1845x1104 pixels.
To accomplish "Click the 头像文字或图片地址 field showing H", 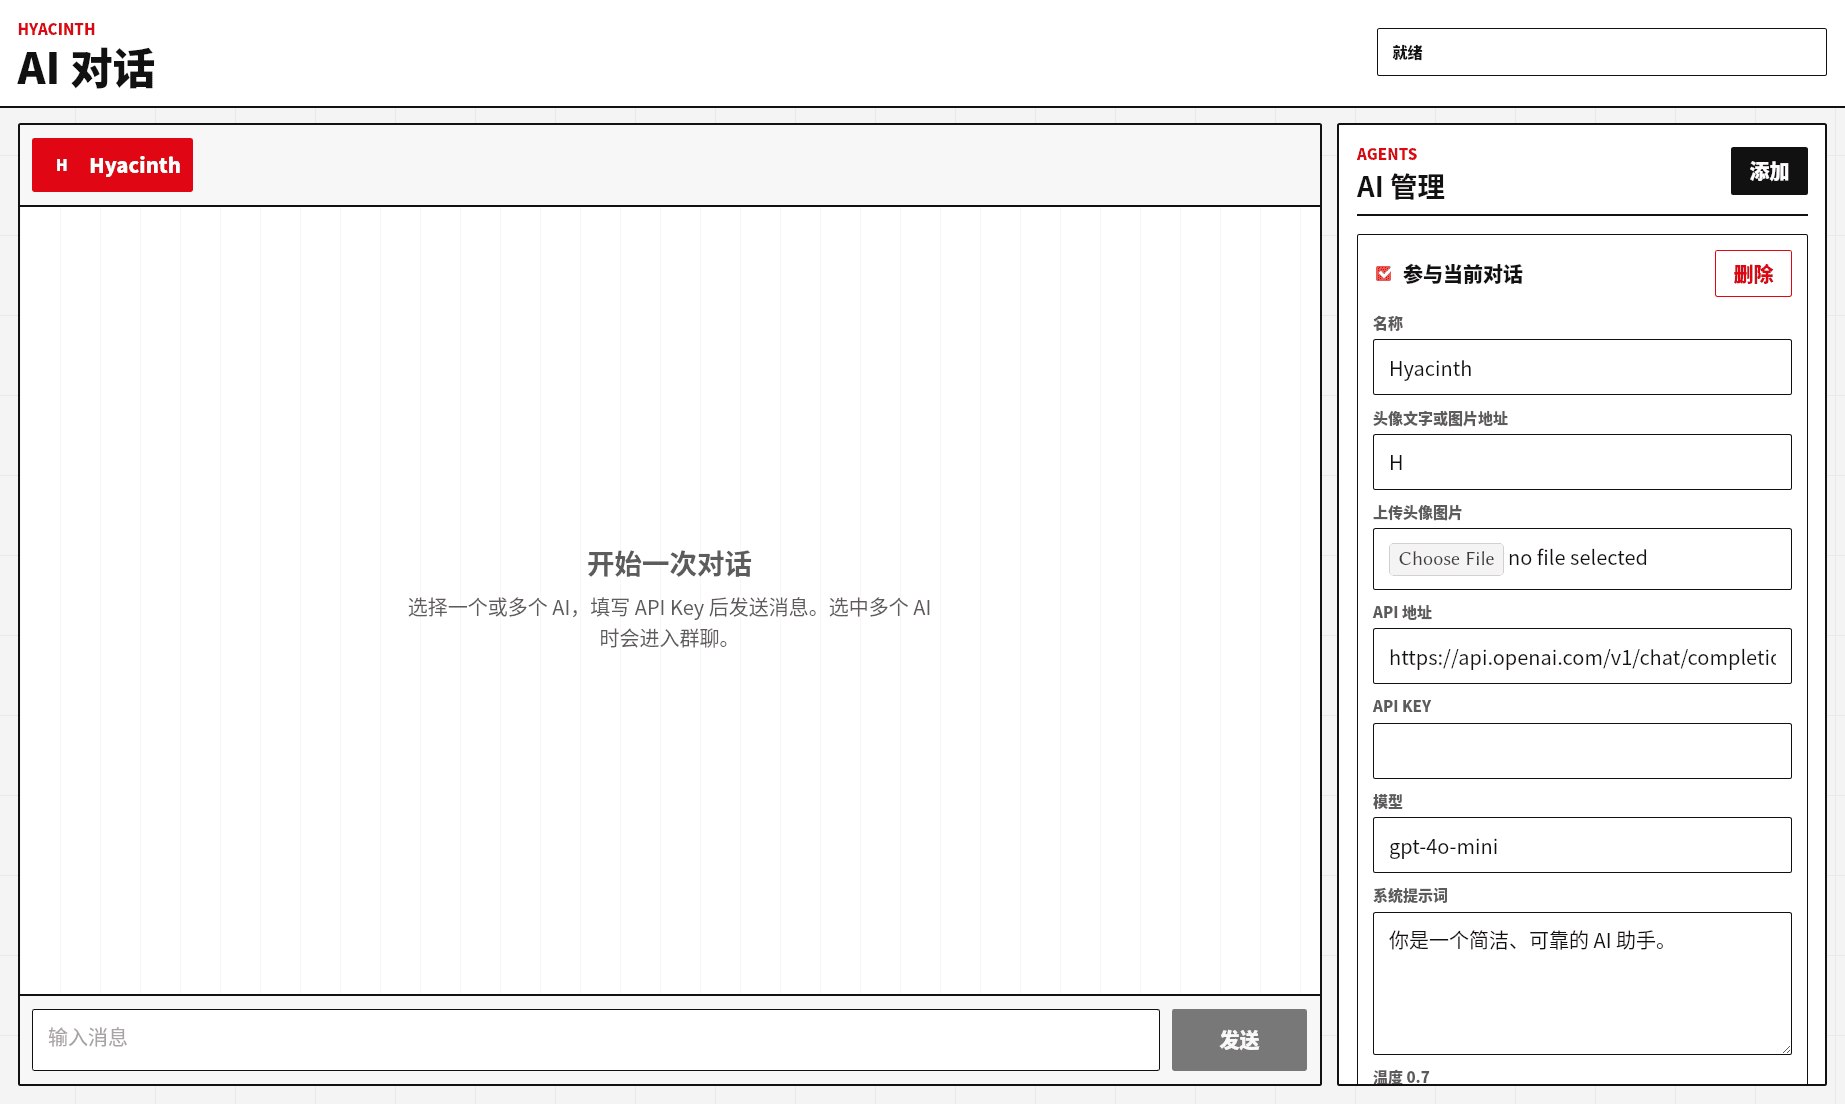I will (x=1581, y=462).
